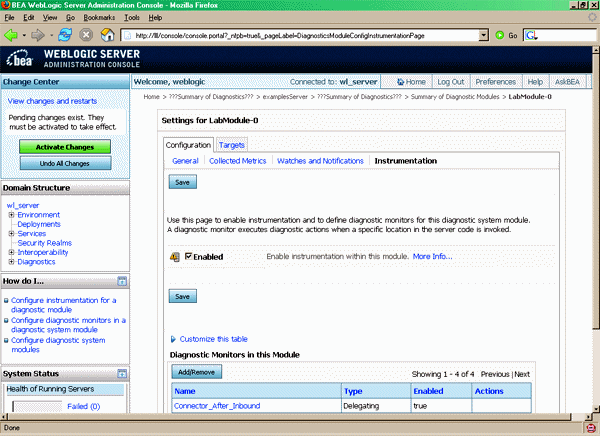Click the Firefox throbber icon
The height and width of the screenshot is (436, 600).
click(x=592, y=17)
